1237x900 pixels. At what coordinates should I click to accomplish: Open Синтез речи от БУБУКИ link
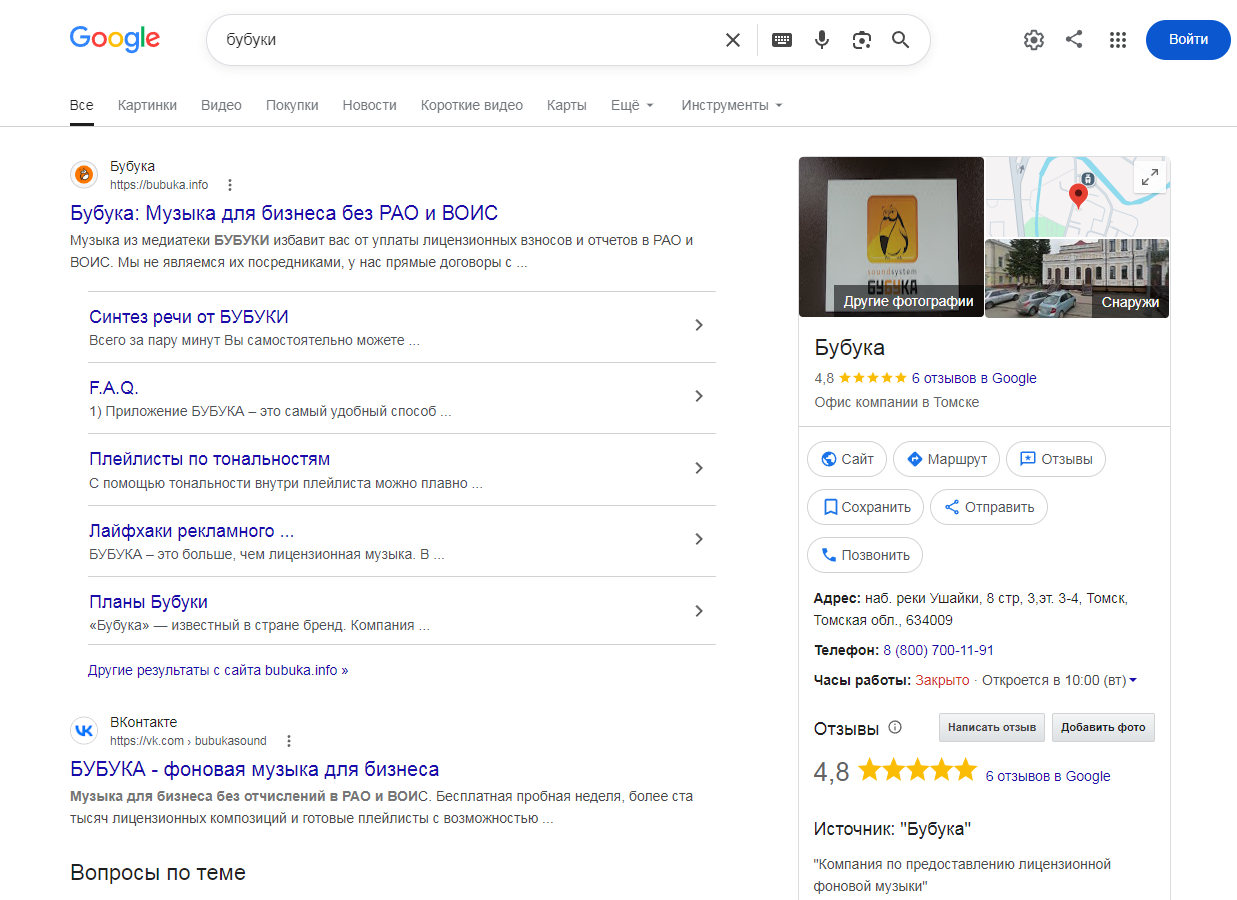click(189, 317)
